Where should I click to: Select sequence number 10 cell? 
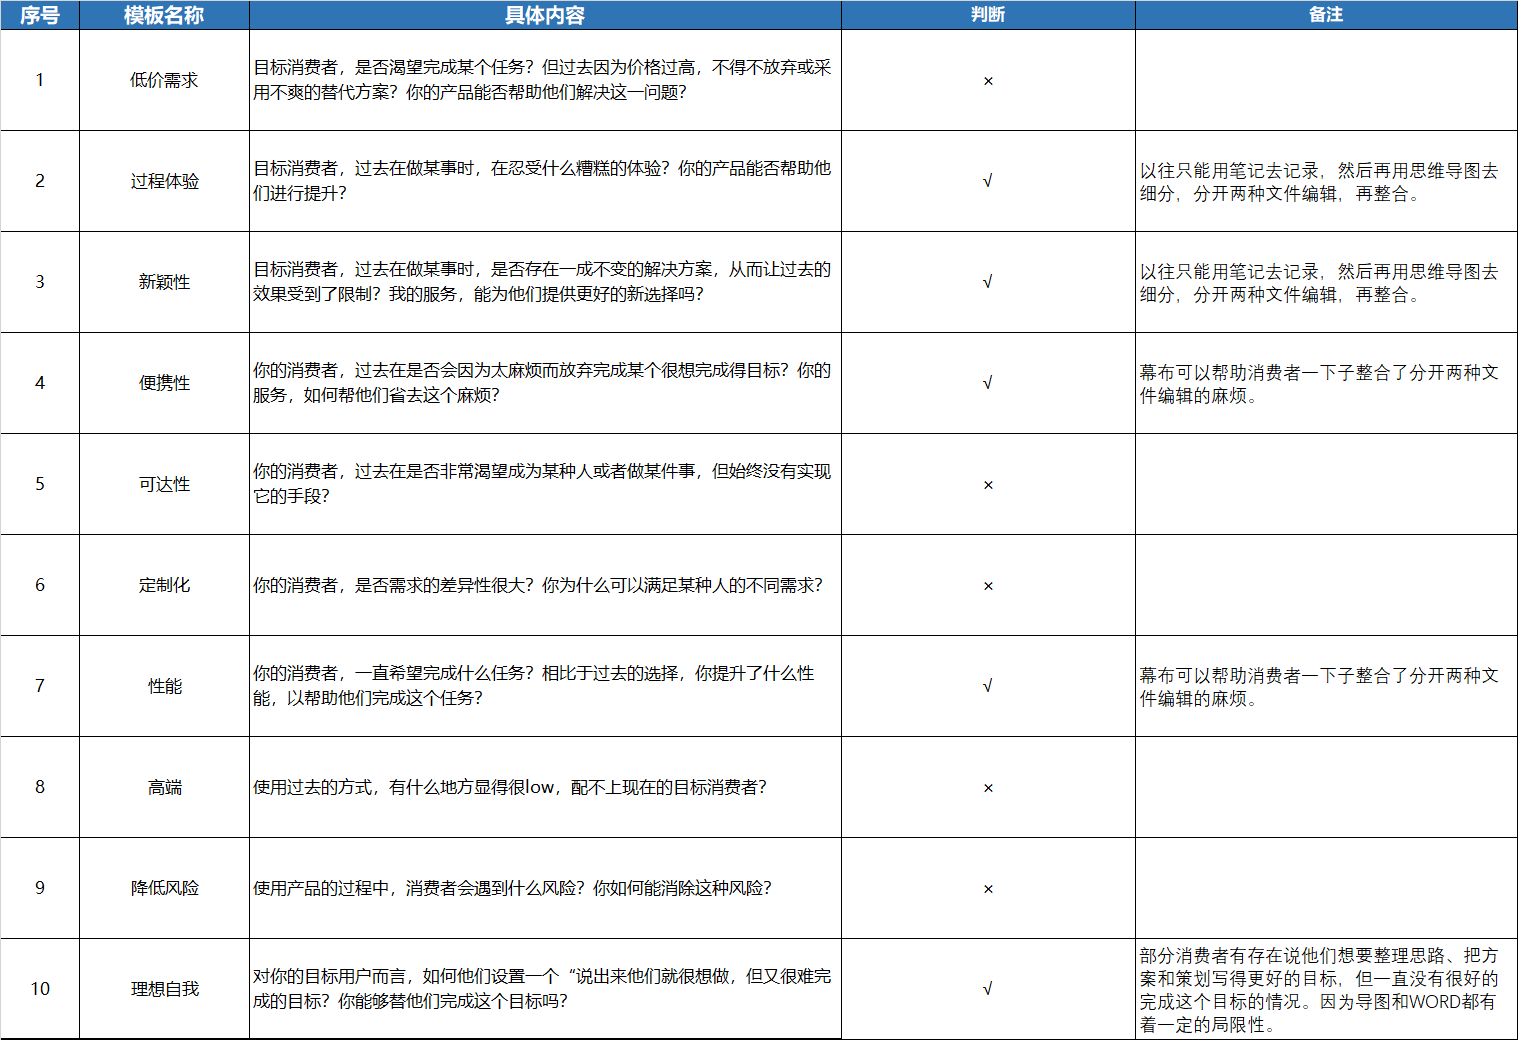[40, 989]
